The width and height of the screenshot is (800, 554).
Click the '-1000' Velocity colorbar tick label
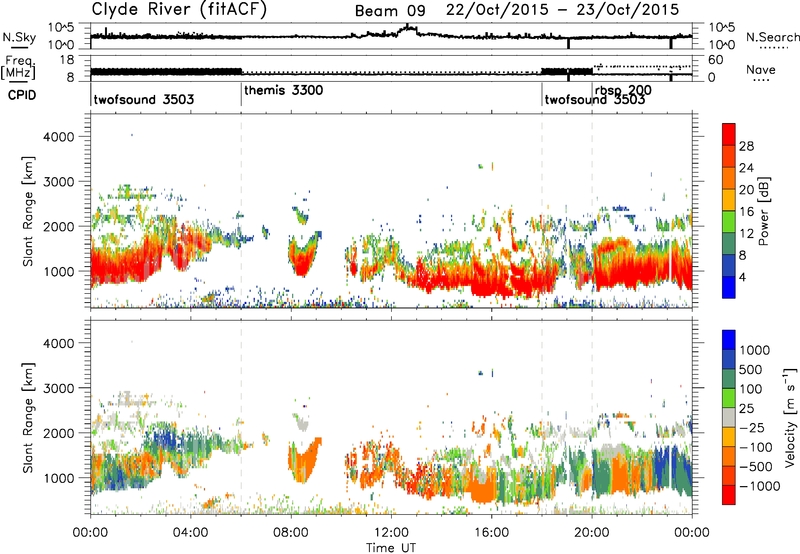click(x=760, y=486)
